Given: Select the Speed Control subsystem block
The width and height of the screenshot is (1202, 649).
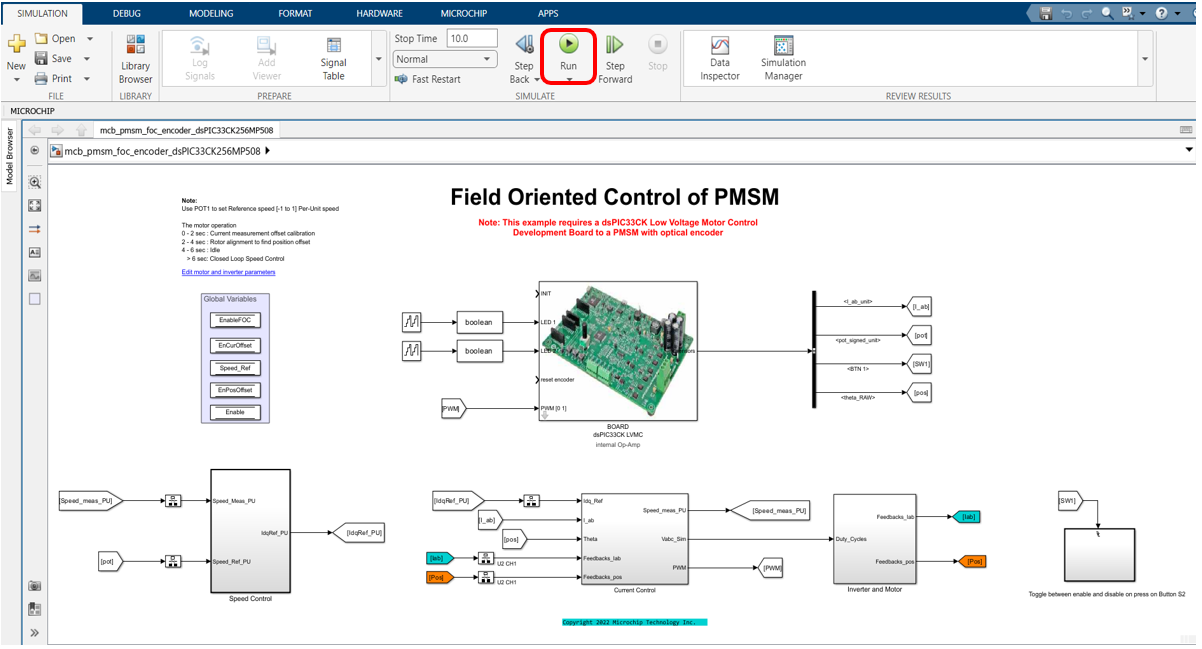Looking at the screenshot, I should pyautogui.click(x=250, y=531).
